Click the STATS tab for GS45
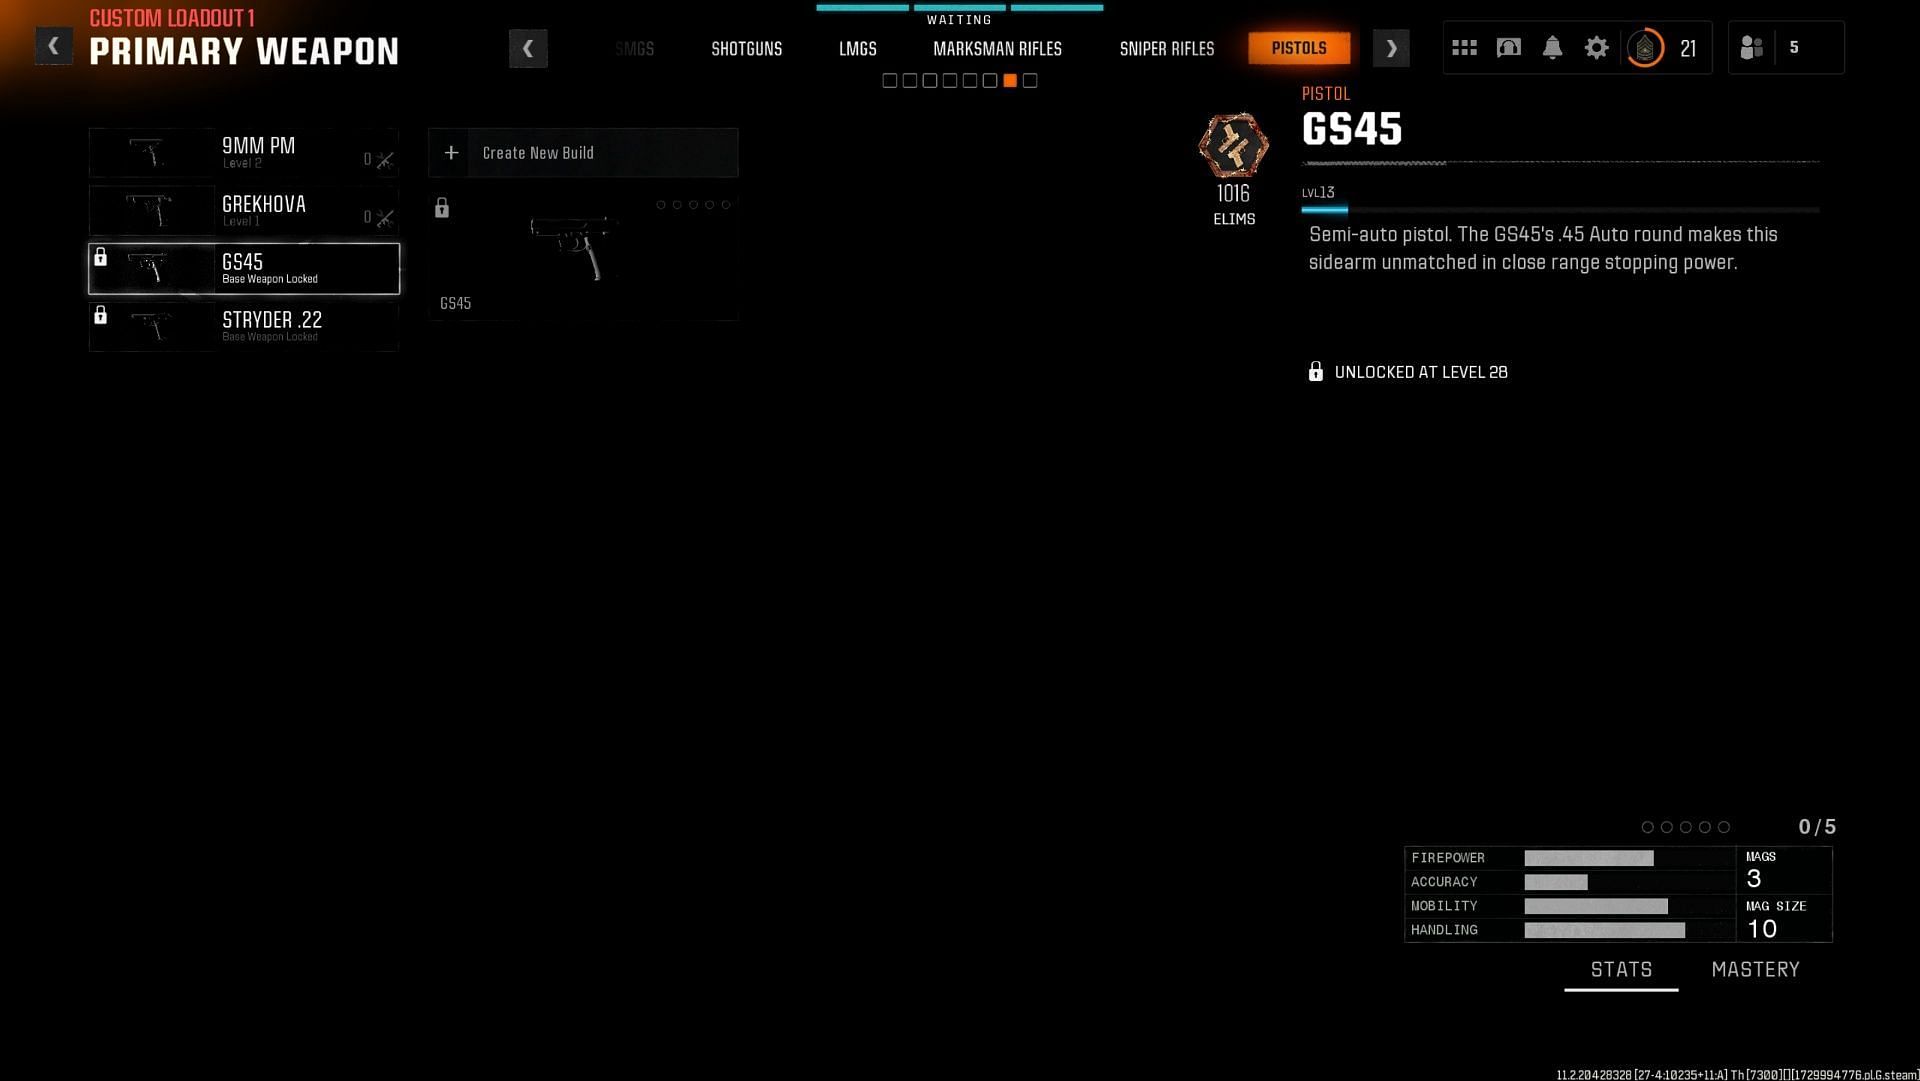This screenshot has width=1920, height=1081. tap(1621, 969)
